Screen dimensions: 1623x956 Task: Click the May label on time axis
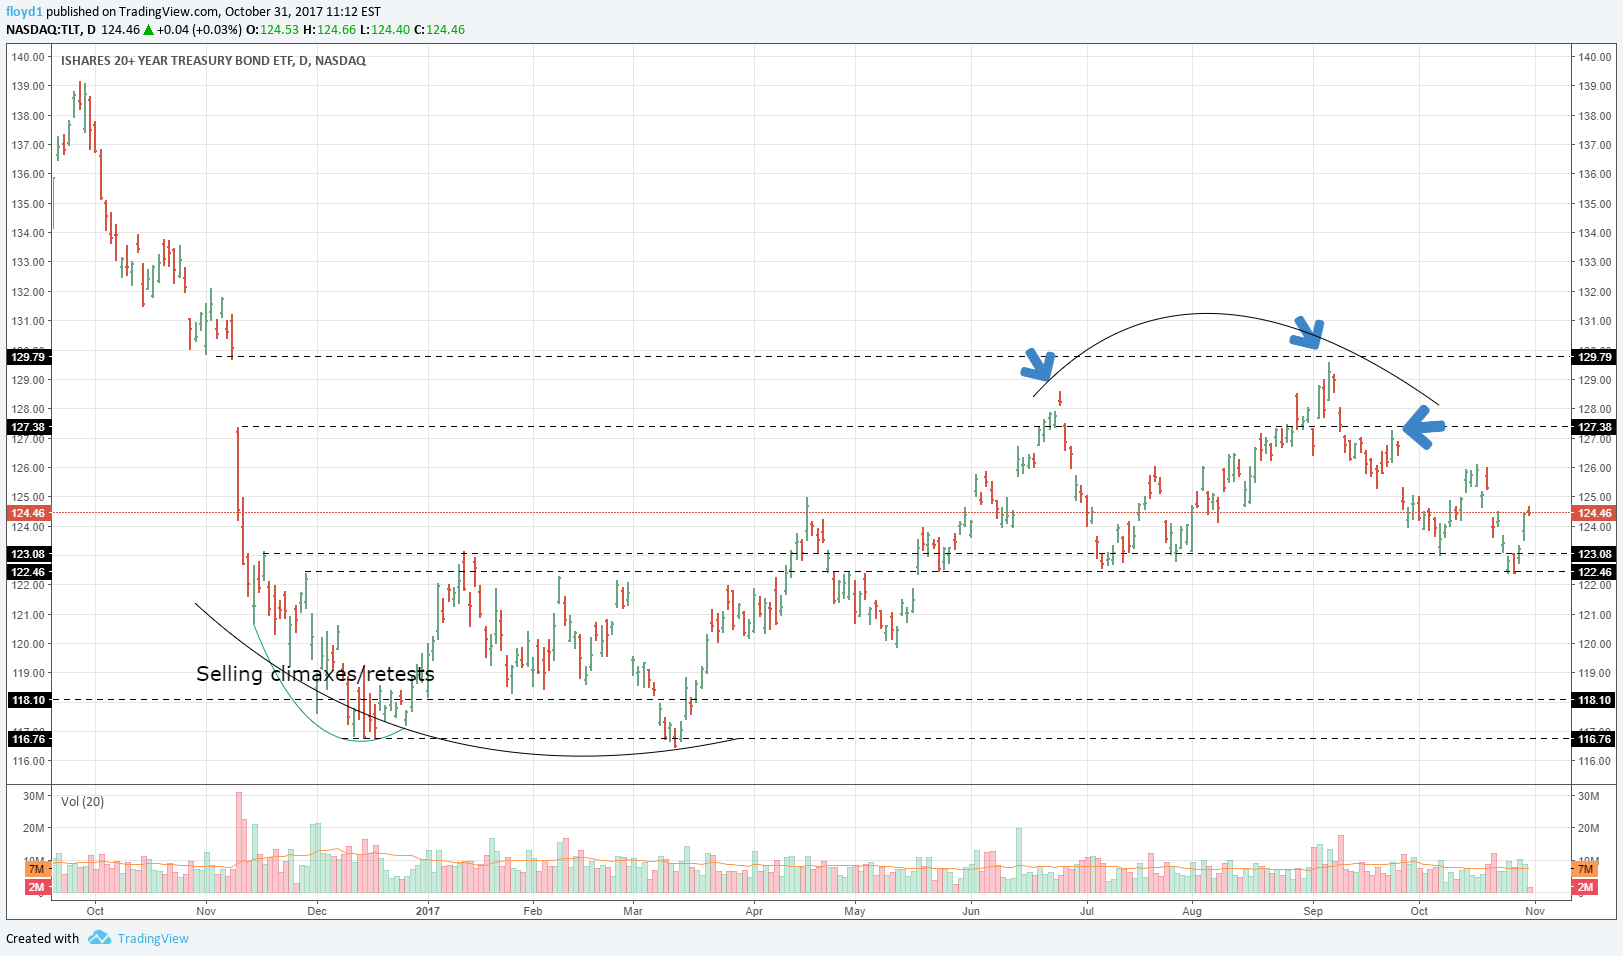[855, 911]
